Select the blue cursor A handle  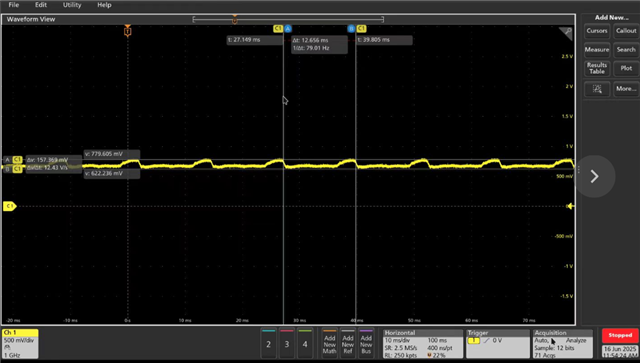coord(288,29)
